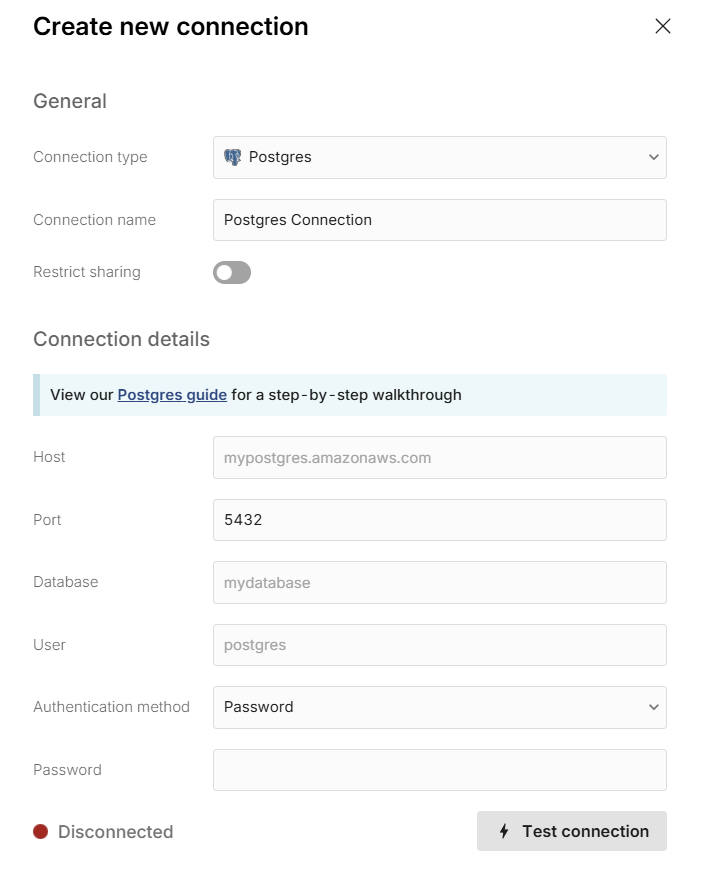Click the chevron on Connection type dropdown
This screenshot has height=872, width=707.
pos(653,157)
